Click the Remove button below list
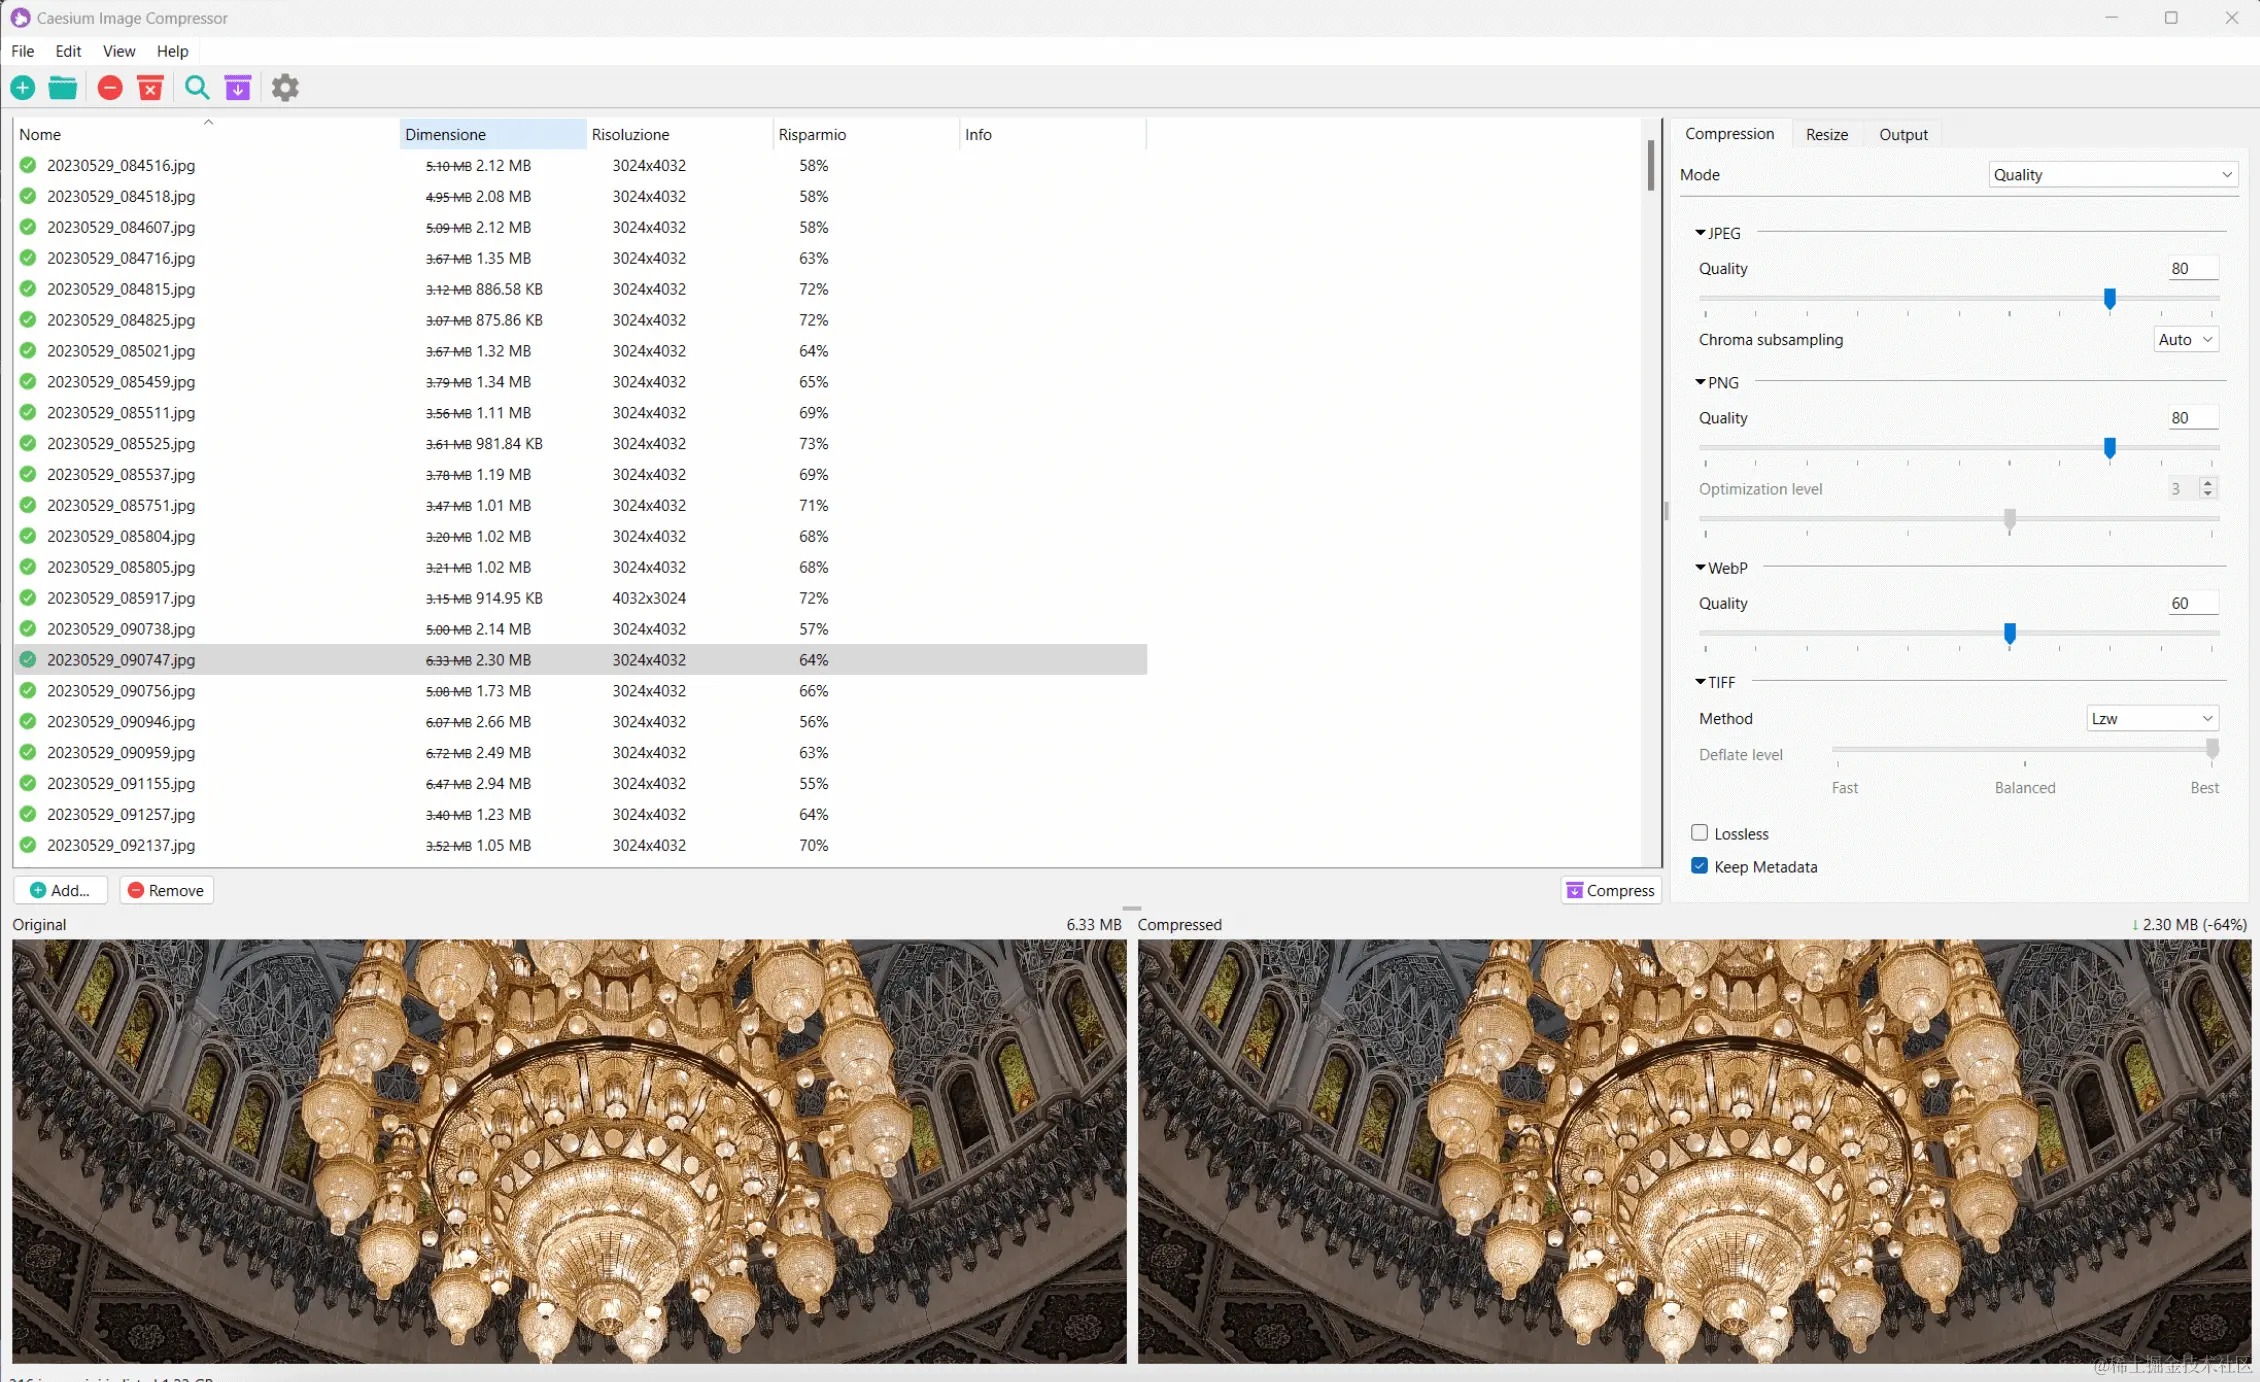 [x=166, y=890]
